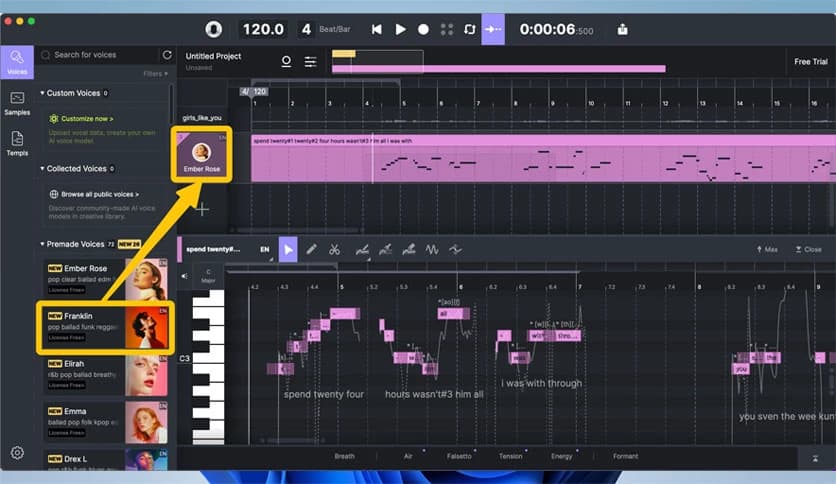Select the scissors split tool
The width and height of the screenshot is (836, 484).
tap(334, 249)
